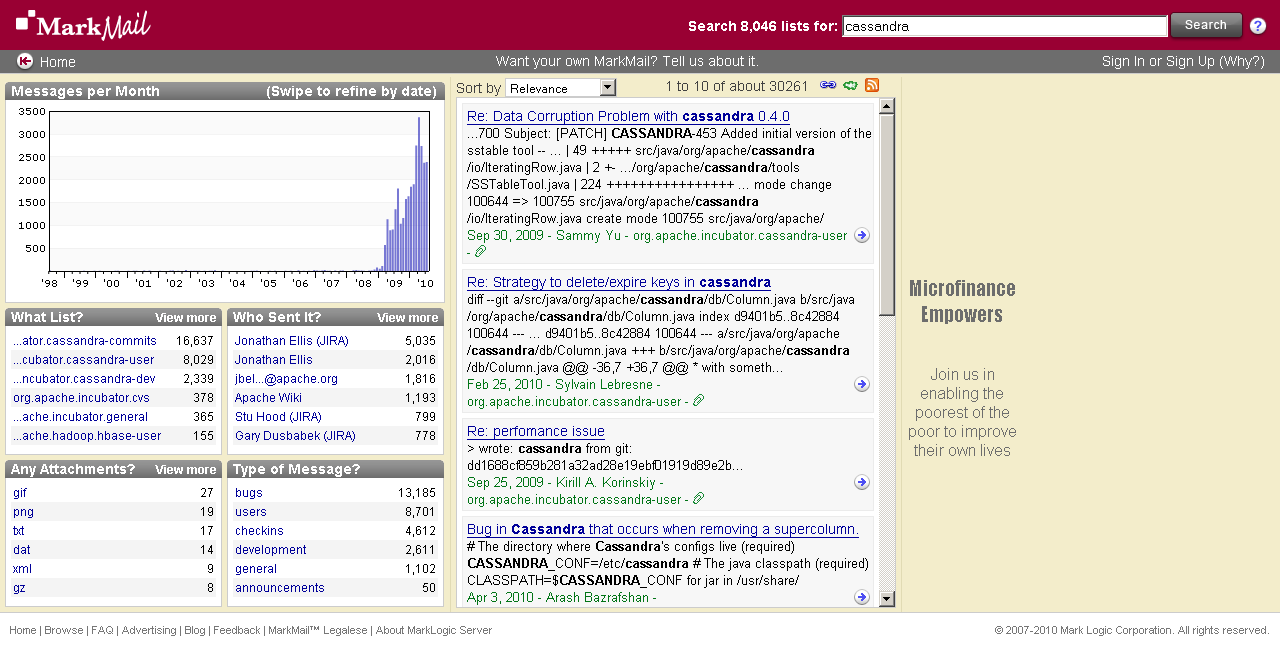Click View more in What List? panel
Image resolution: width=1280 pixels, height=647 pixels.
[x=186, y=318]
